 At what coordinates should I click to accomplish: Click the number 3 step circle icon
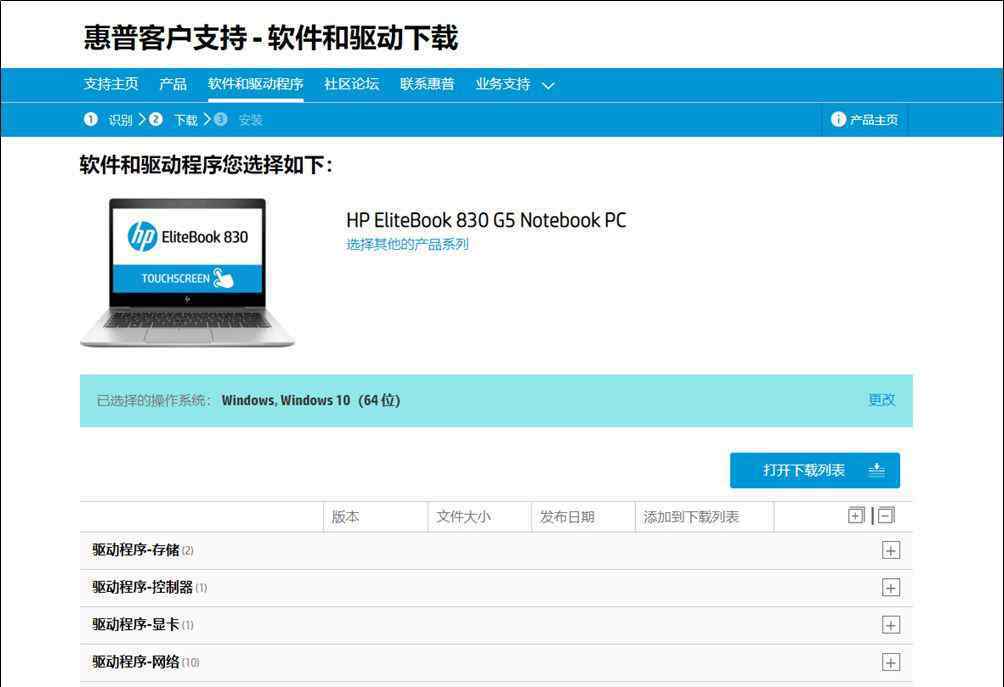point(220,119)
